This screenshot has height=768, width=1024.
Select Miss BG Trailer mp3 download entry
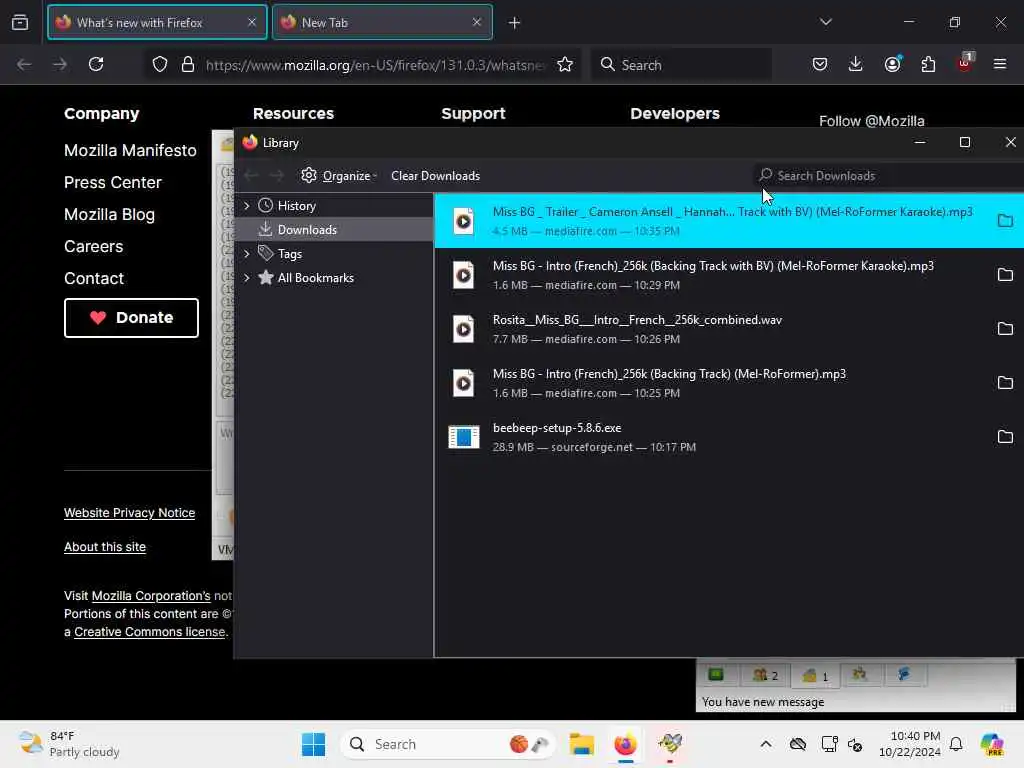tap(729, 221)
